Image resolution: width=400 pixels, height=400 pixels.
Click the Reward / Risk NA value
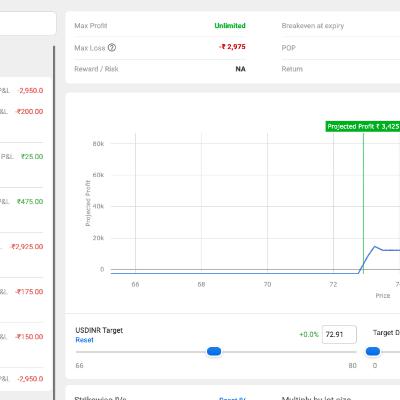[241, 69]
